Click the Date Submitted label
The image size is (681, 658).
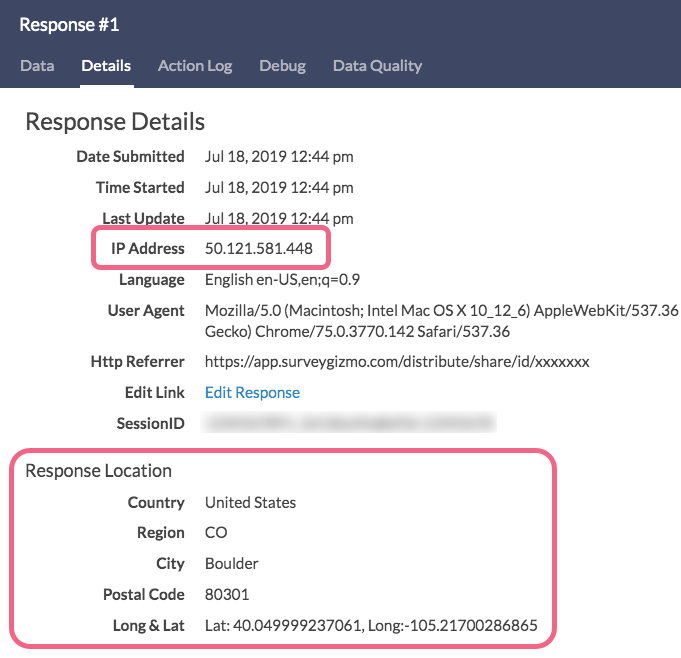coord(130,156)
